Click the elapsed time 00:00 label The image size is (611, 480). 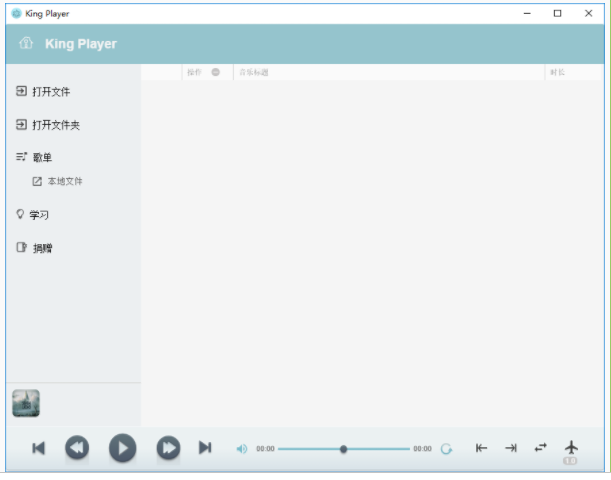pos(265,449)
